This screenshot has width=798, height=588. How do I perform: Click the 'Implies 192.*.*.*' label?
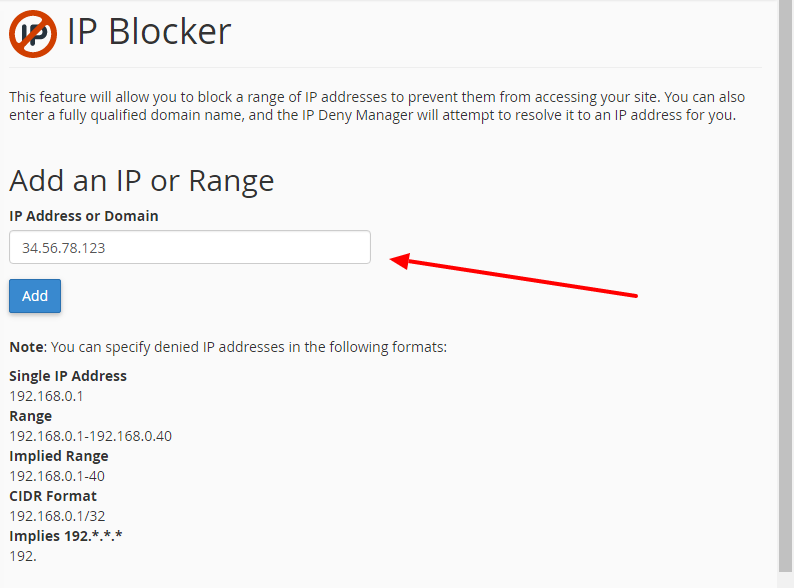(66, 536)
